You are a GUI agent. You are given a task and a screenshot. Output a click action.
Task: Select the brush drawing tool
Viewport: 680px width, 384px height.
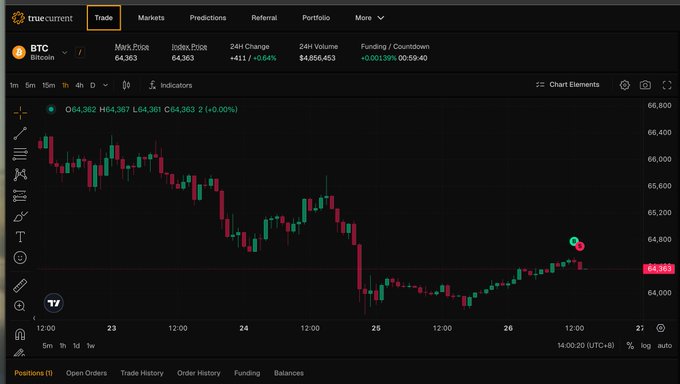click(20, 216)
